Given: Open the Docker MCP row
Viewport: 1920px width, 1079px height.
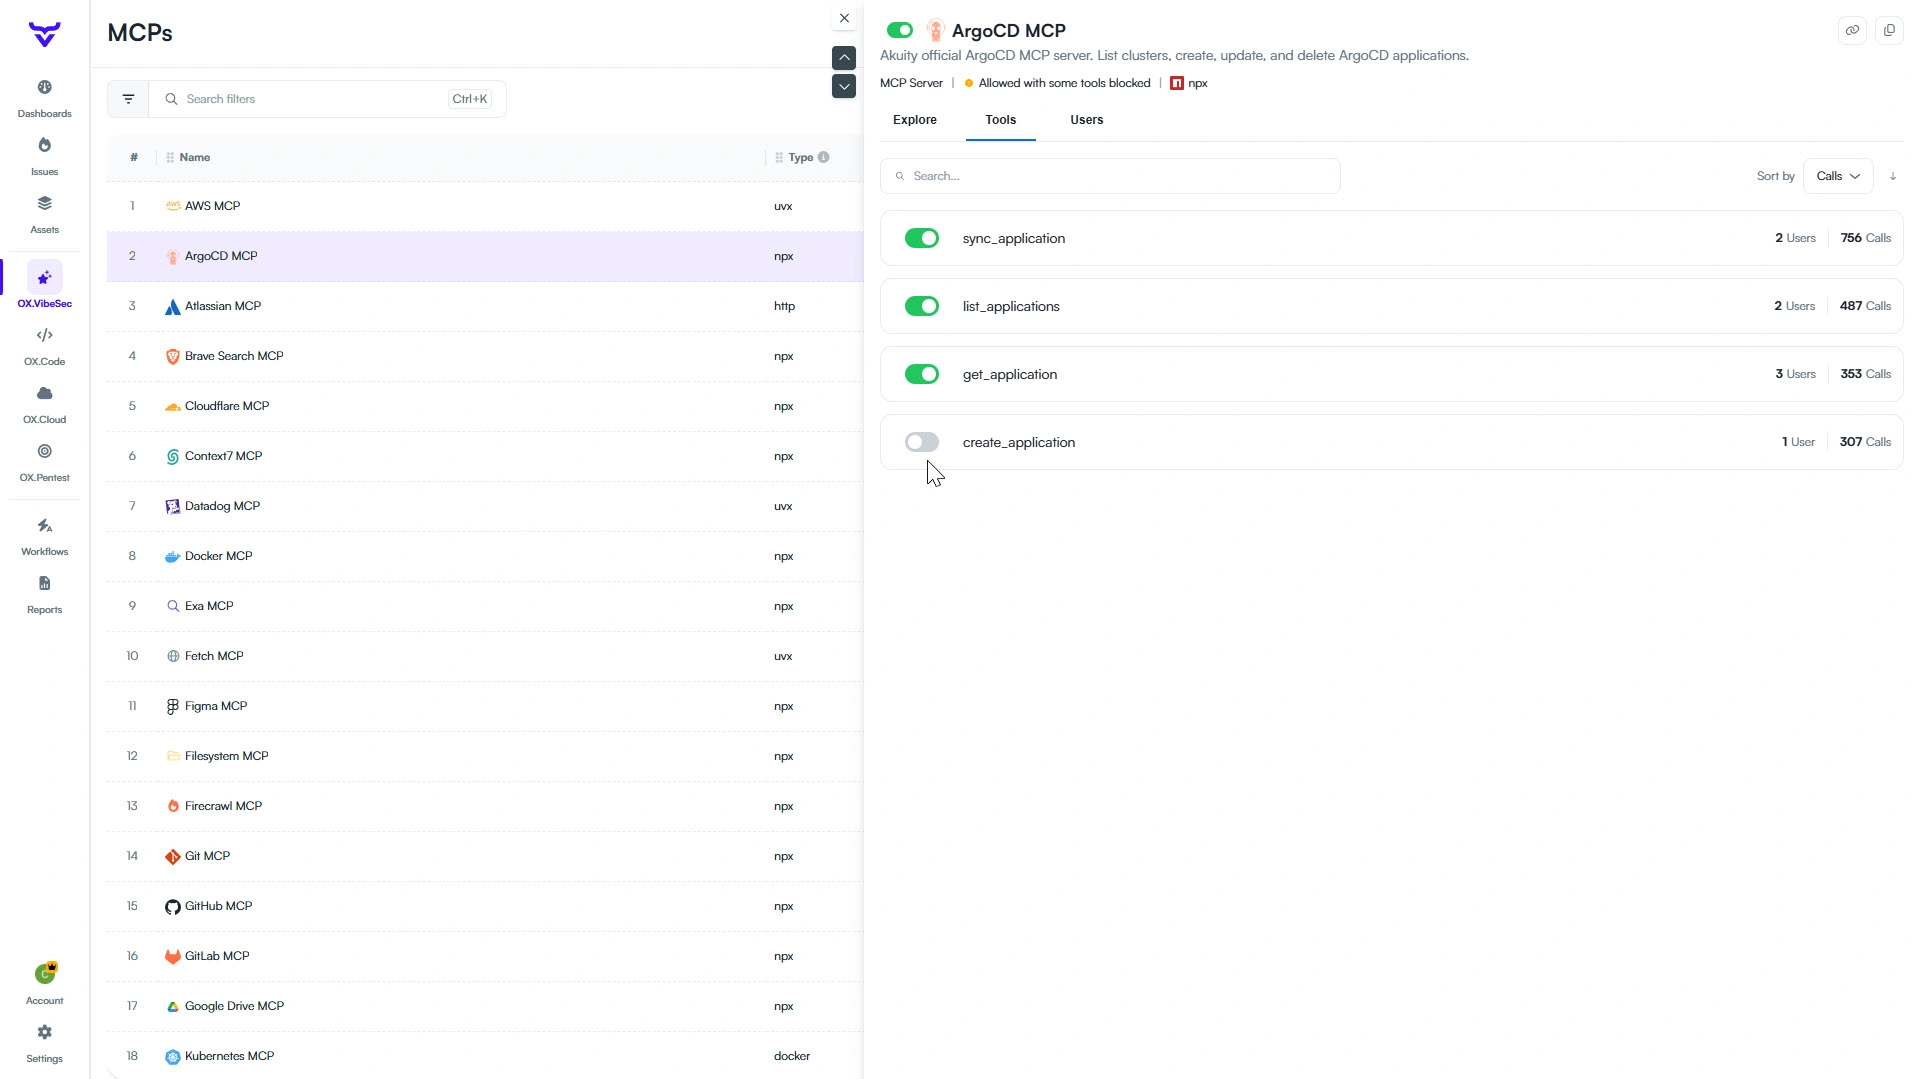Looking at the screenshot, I should click(x=485, y=556).
